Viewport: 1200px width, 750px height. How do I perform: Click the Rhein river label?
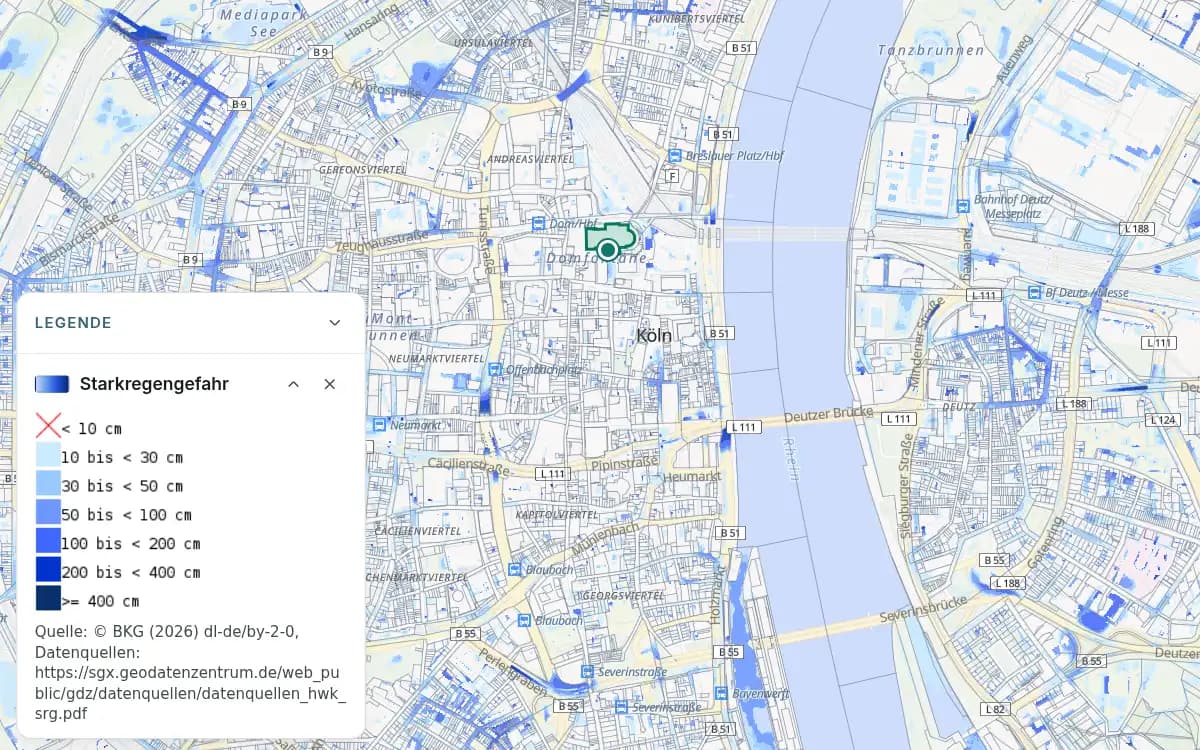click(x=791, y=458)
